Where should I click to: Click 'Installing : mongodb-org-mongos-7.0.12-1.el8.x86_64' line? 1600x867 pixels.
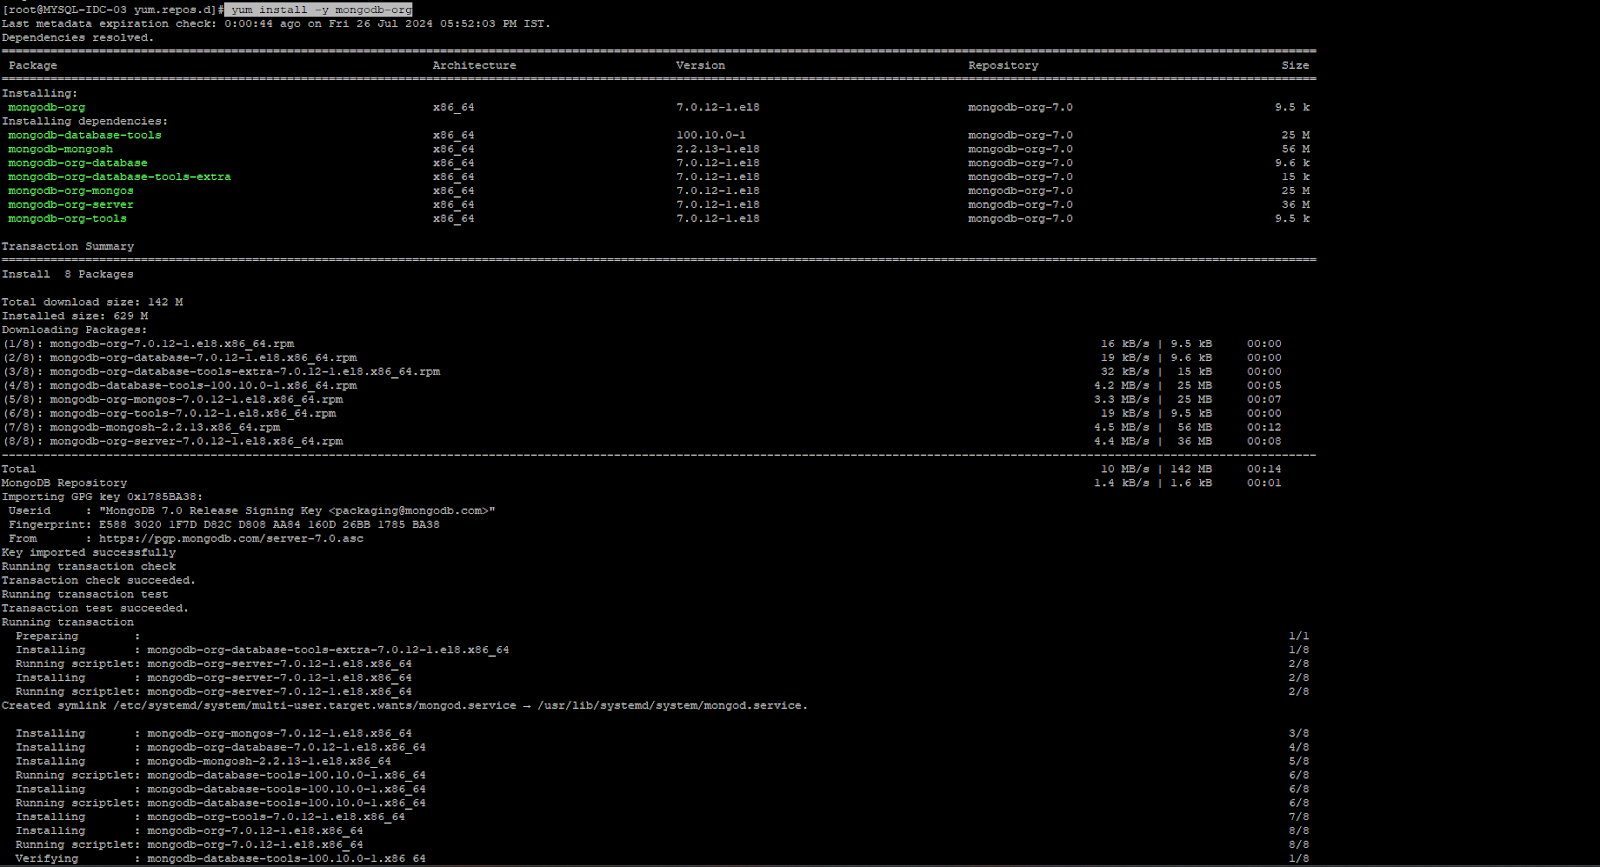point(214,734)
